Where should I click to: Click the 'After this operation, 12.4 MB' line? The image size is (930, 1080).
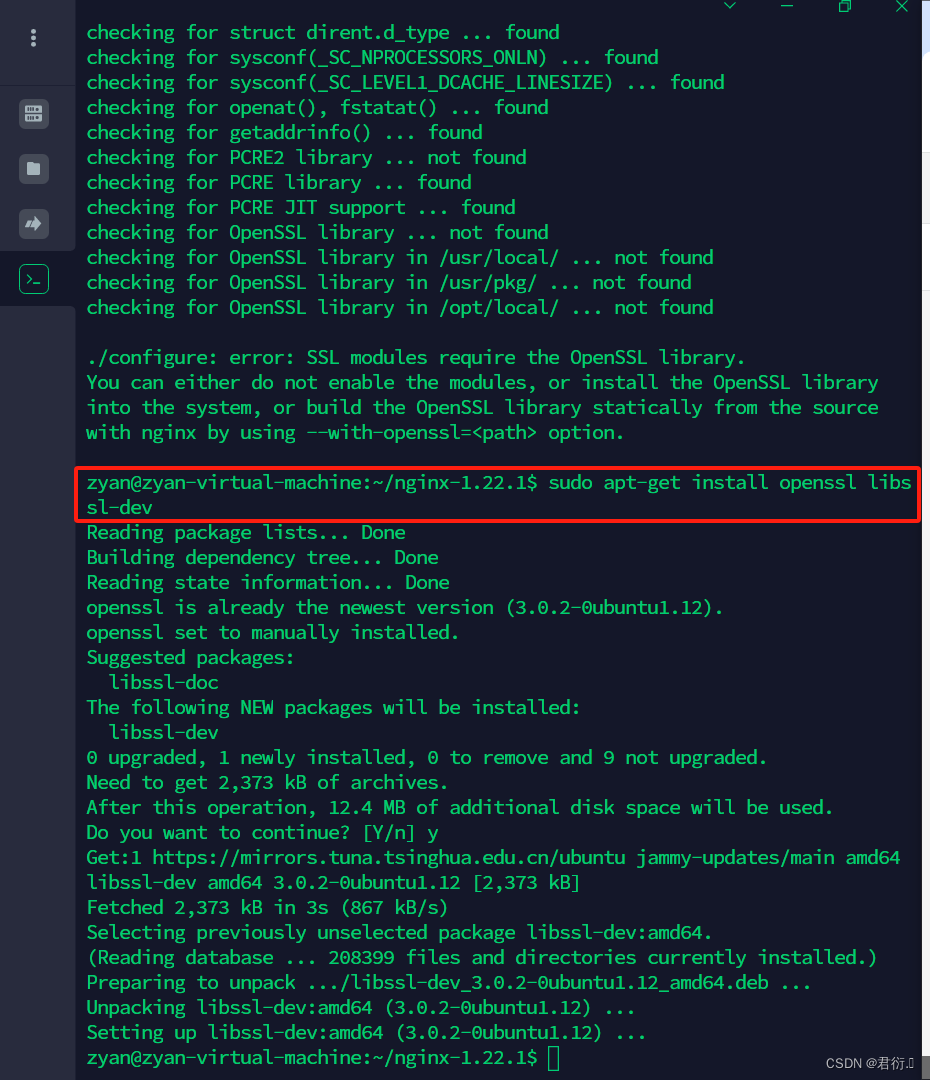point(459,807)
